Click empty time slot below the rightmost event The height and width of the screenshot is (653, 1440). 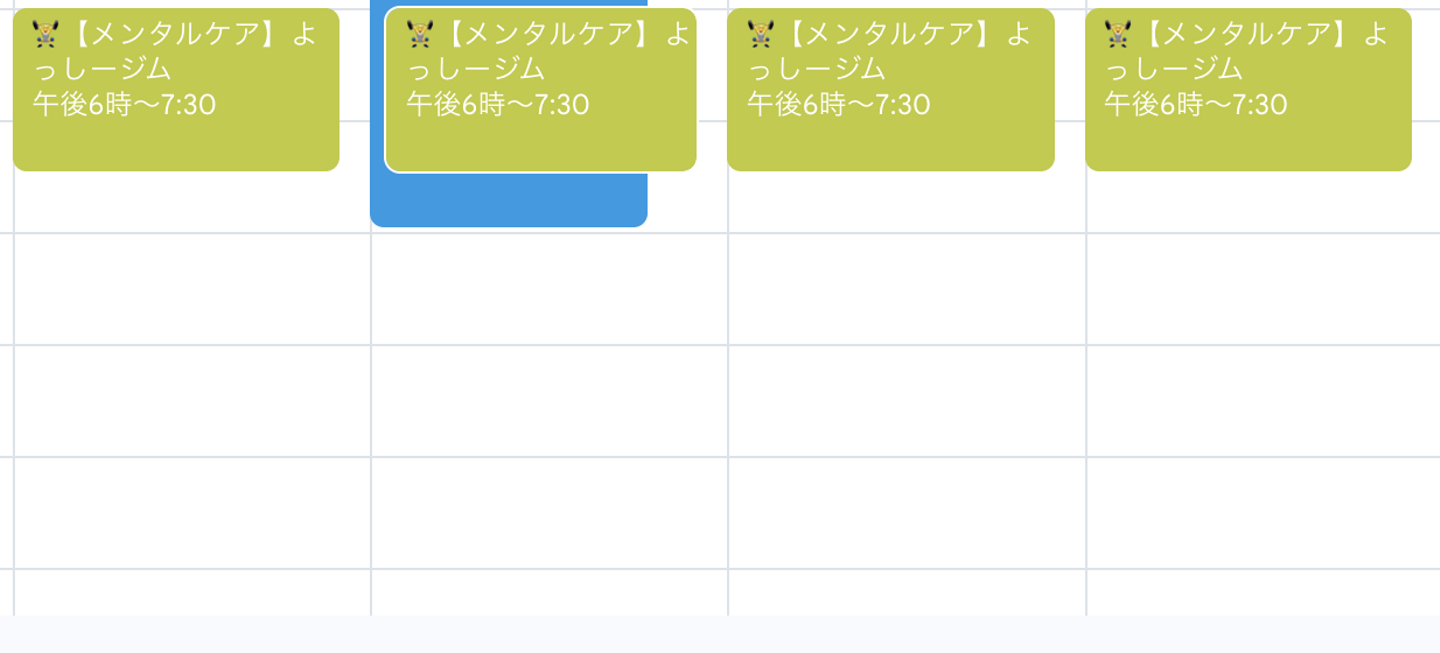click(1262, 290)
